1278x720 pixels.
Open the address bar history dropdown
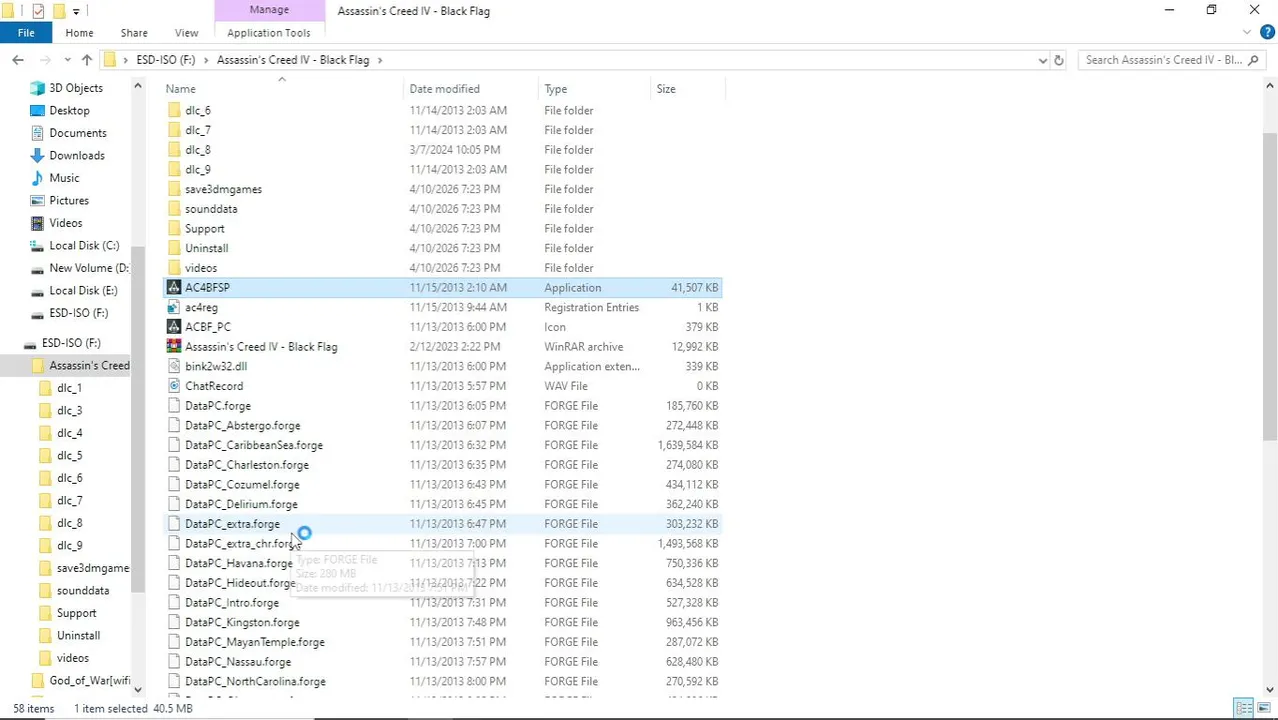pos(1043,60)
